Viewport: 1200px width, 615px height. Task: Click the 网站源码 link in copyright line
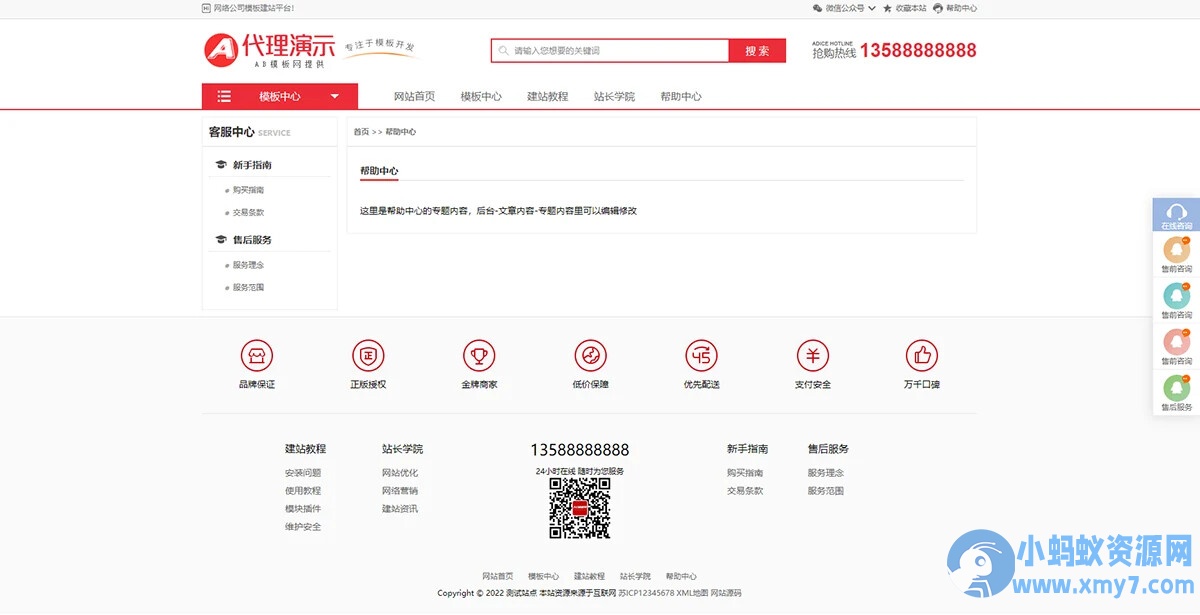click(726, 593)
